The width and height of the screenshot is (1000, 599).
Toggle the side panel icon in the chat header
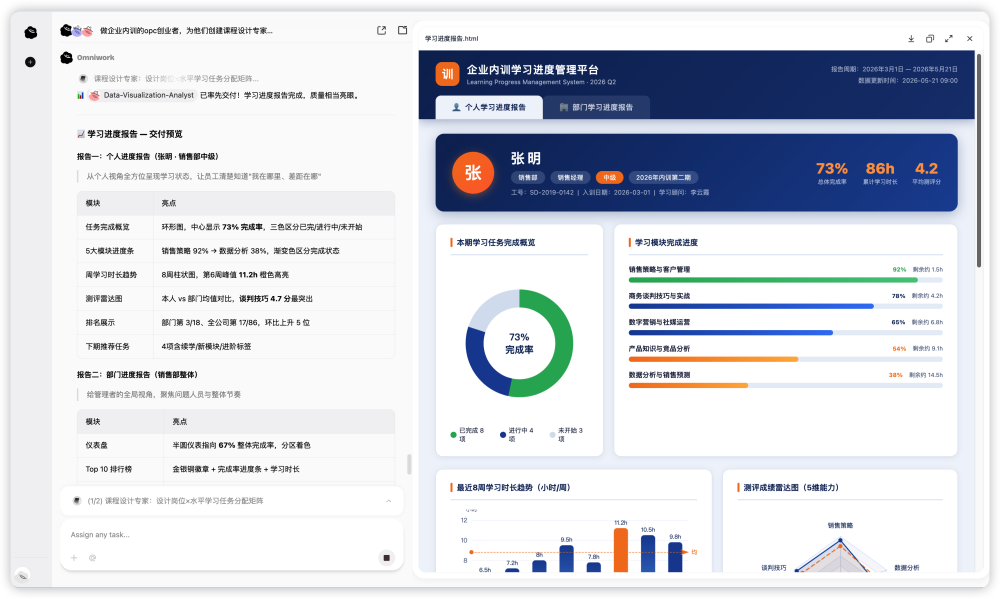click(402, 30)
